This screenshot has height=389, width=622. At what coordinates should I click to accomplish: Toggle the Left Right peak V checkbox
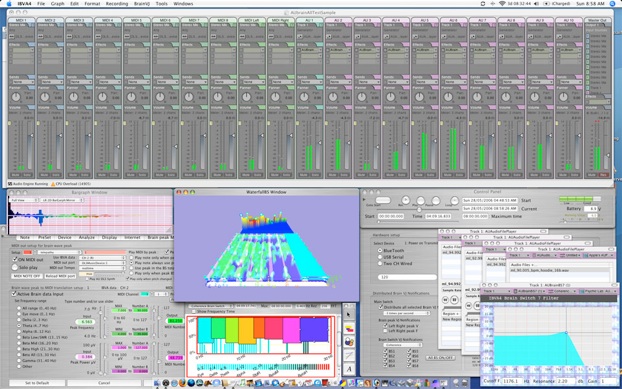(x=385, y=326)
